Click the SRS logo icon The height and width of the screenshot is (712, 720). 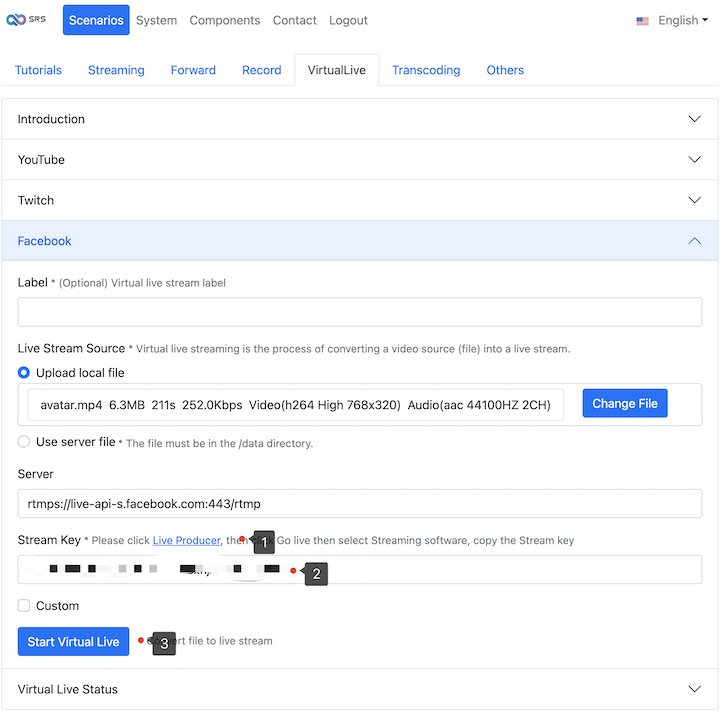pos(26,20)
